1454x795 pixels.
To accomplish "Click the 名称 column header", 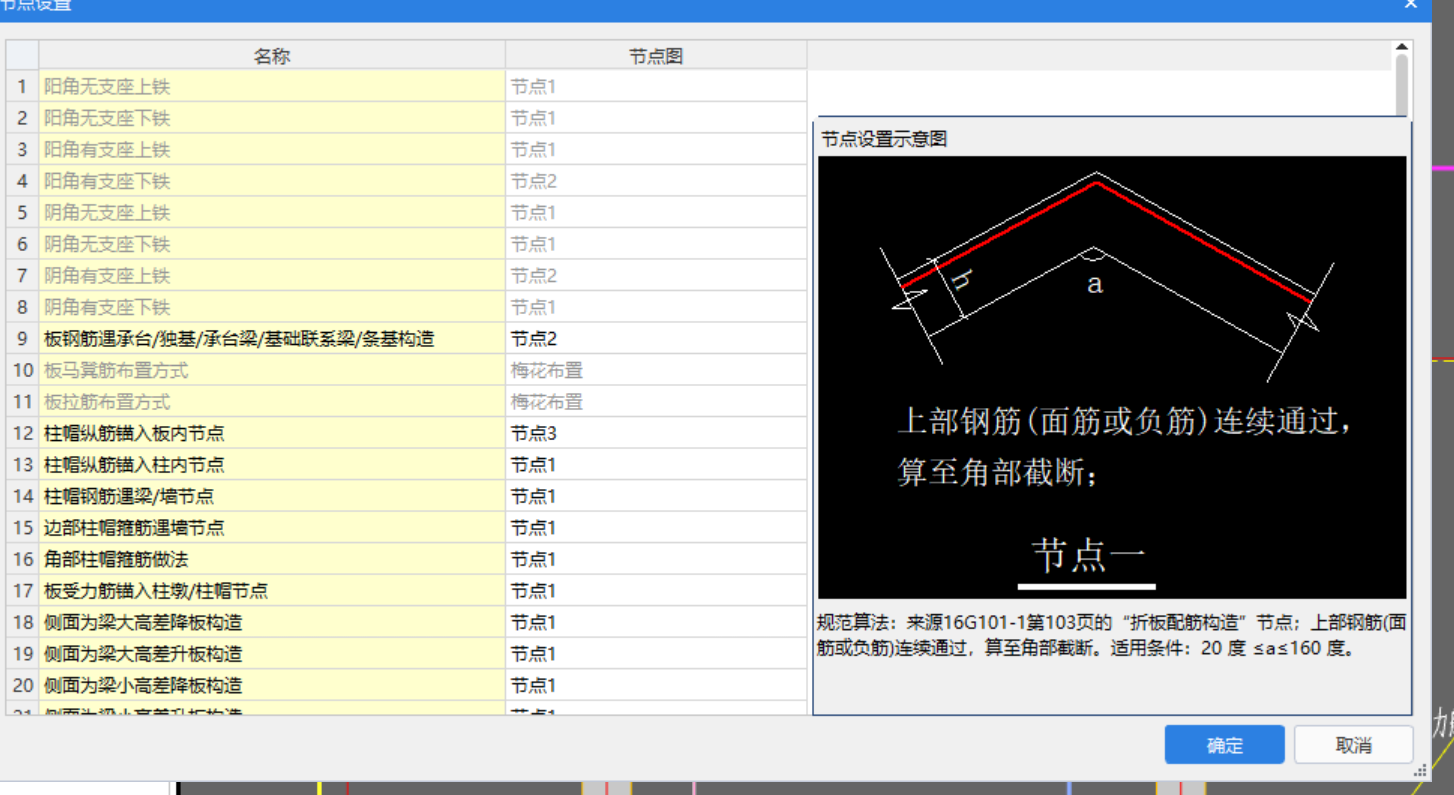I will click(272, 56).
